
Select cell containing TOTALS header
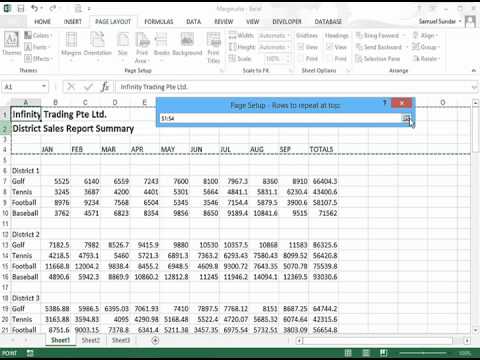[323, 149]
